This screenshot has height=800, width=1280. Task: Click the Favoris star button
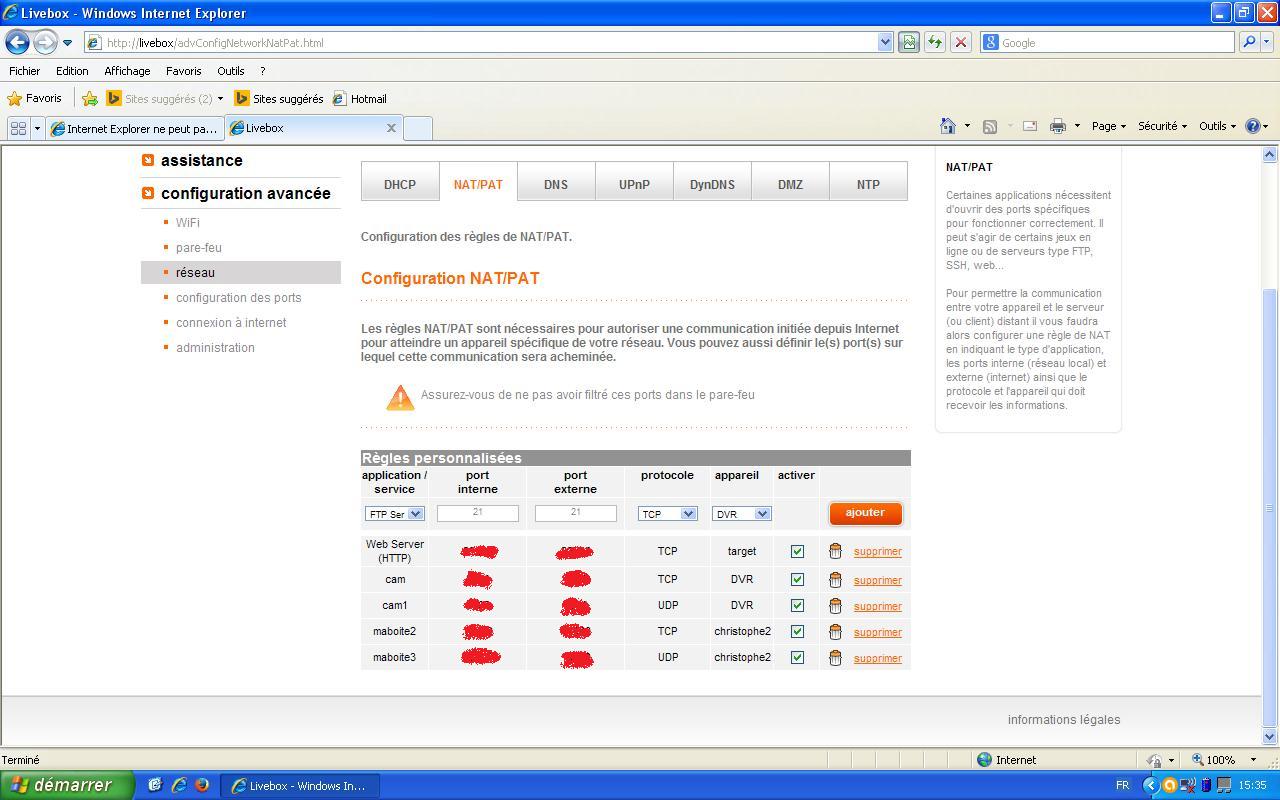tap(35, 98)
